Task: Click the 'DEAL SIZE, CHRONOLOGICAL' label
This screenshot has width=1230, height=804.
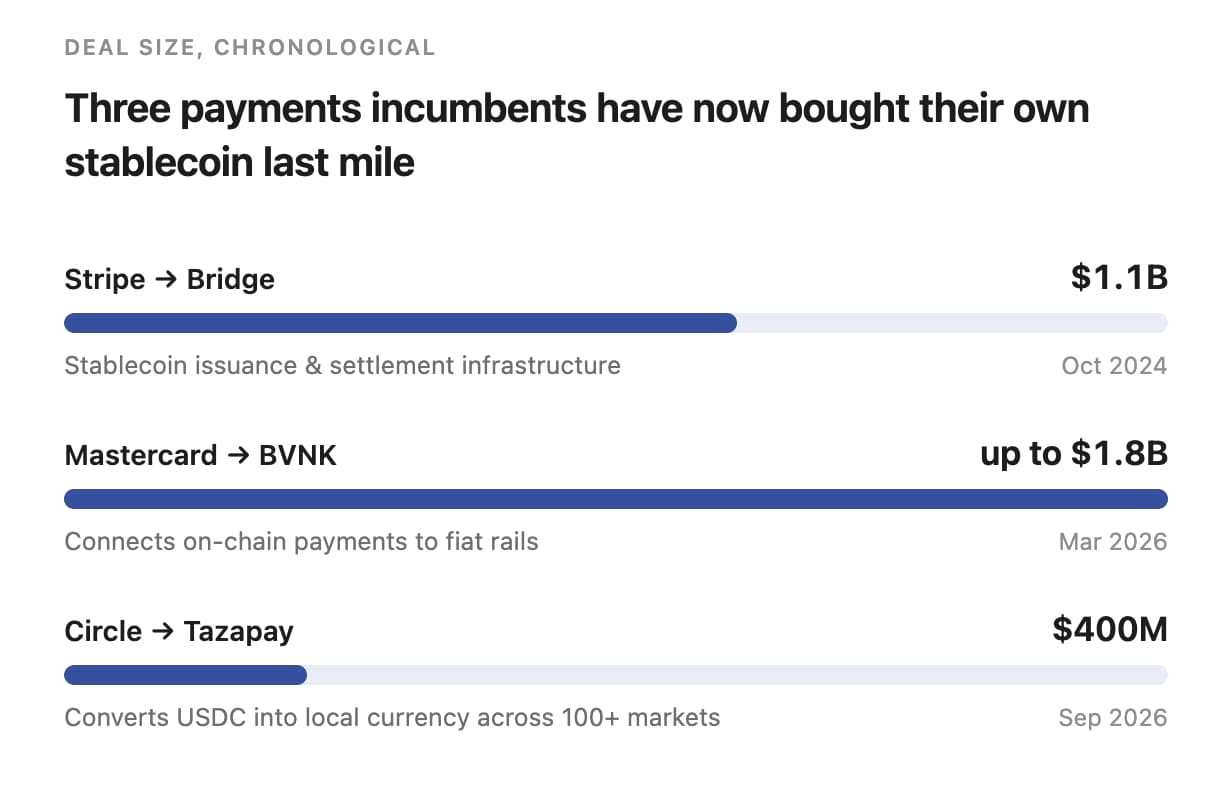Action: [x=250, y=47]
